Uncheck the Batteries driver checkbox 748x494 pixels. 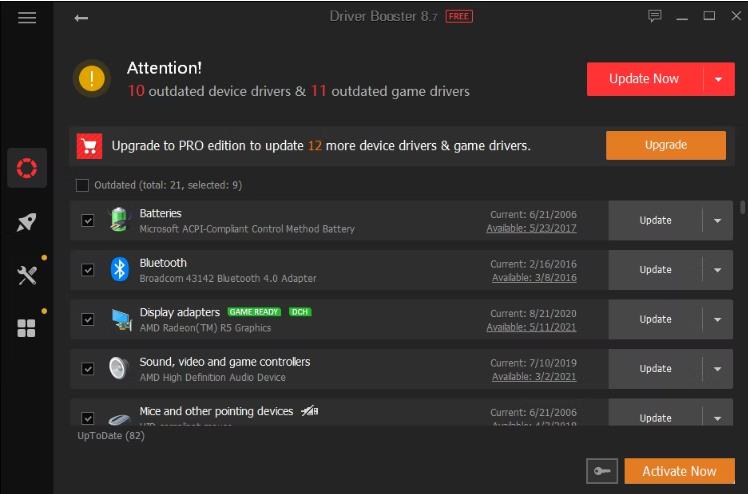(x=88, y=220)
